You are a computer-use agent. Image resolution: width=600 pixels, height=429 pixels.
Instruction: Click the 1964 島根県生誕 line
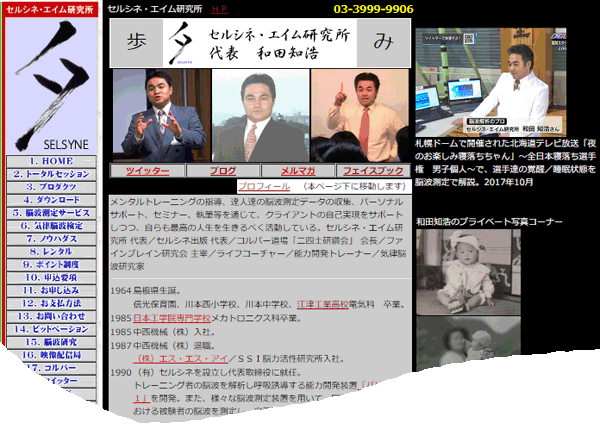[146, 290]
